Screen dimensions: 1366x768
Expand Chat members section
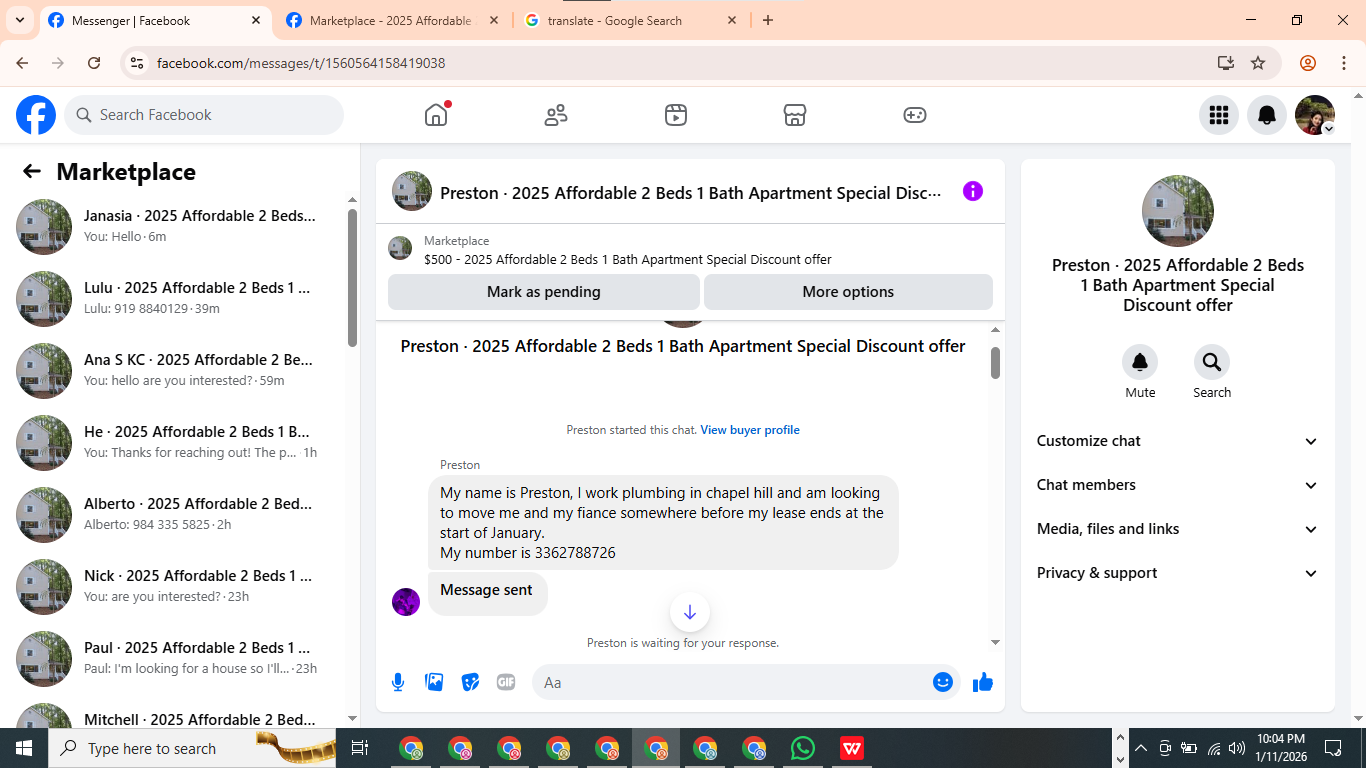(x=1178, y=485)
